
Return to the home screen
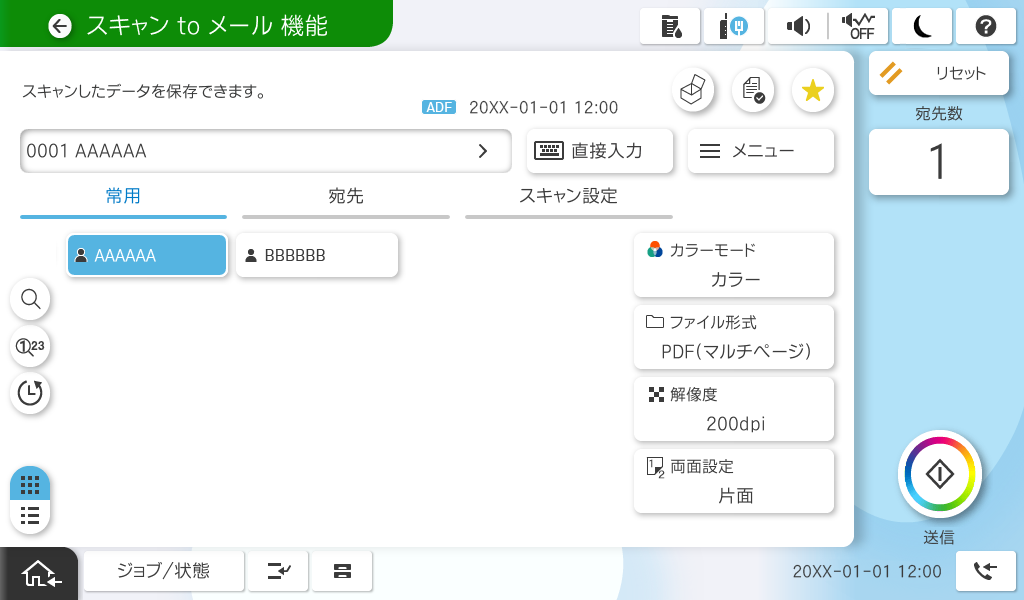[x=38, y=573]
